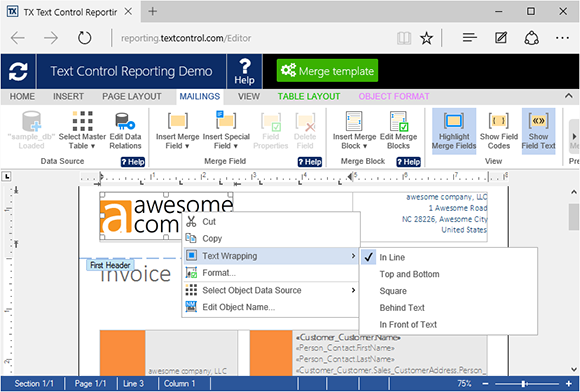
Task: Select the In Line wrapping option
Action: (448, 257)
